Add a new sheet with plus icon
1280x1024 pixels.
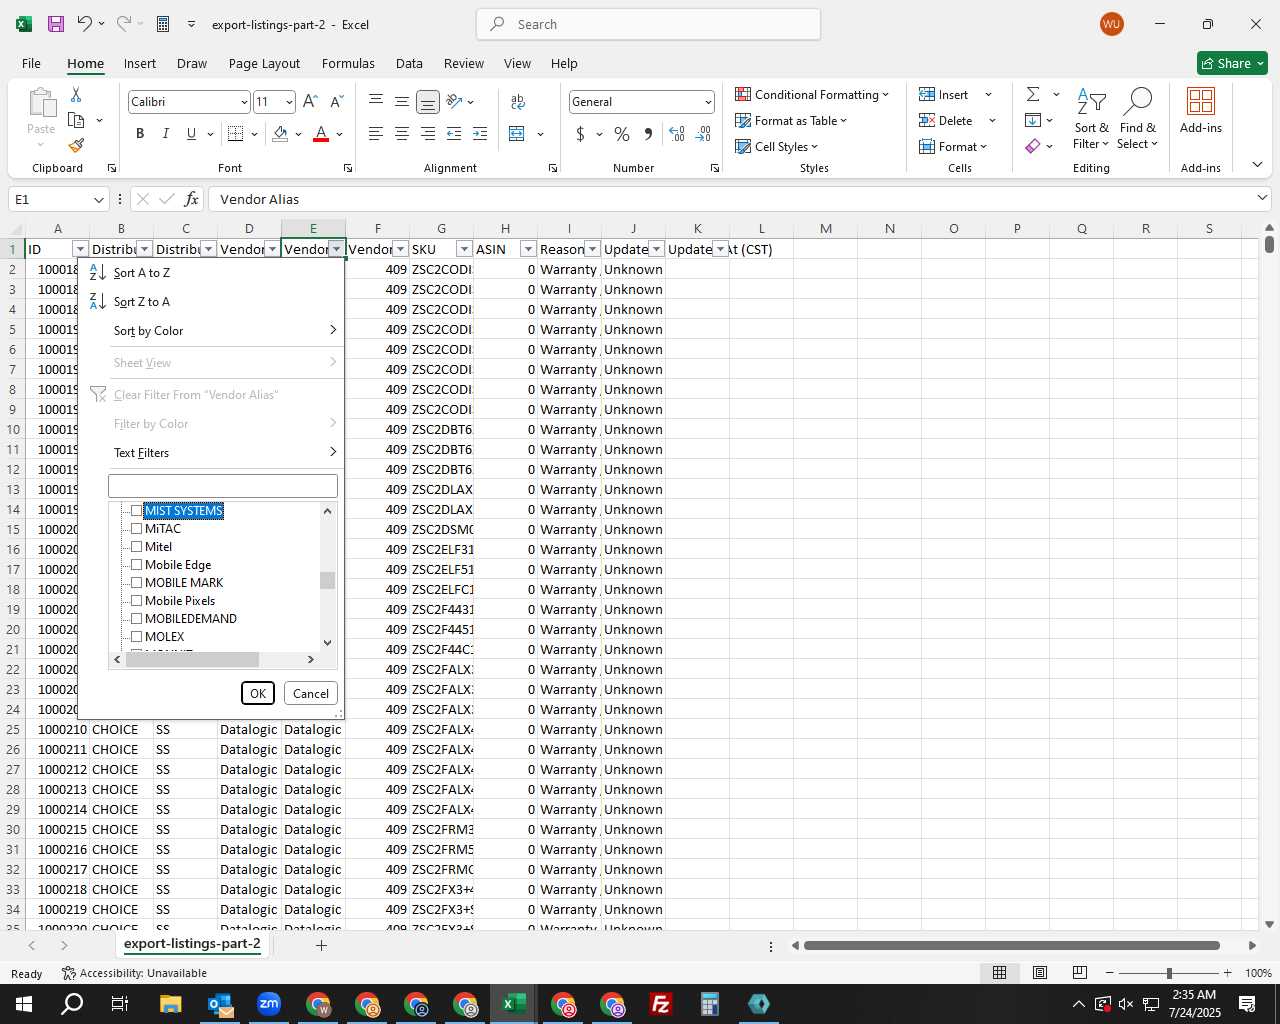pos(321,945)
